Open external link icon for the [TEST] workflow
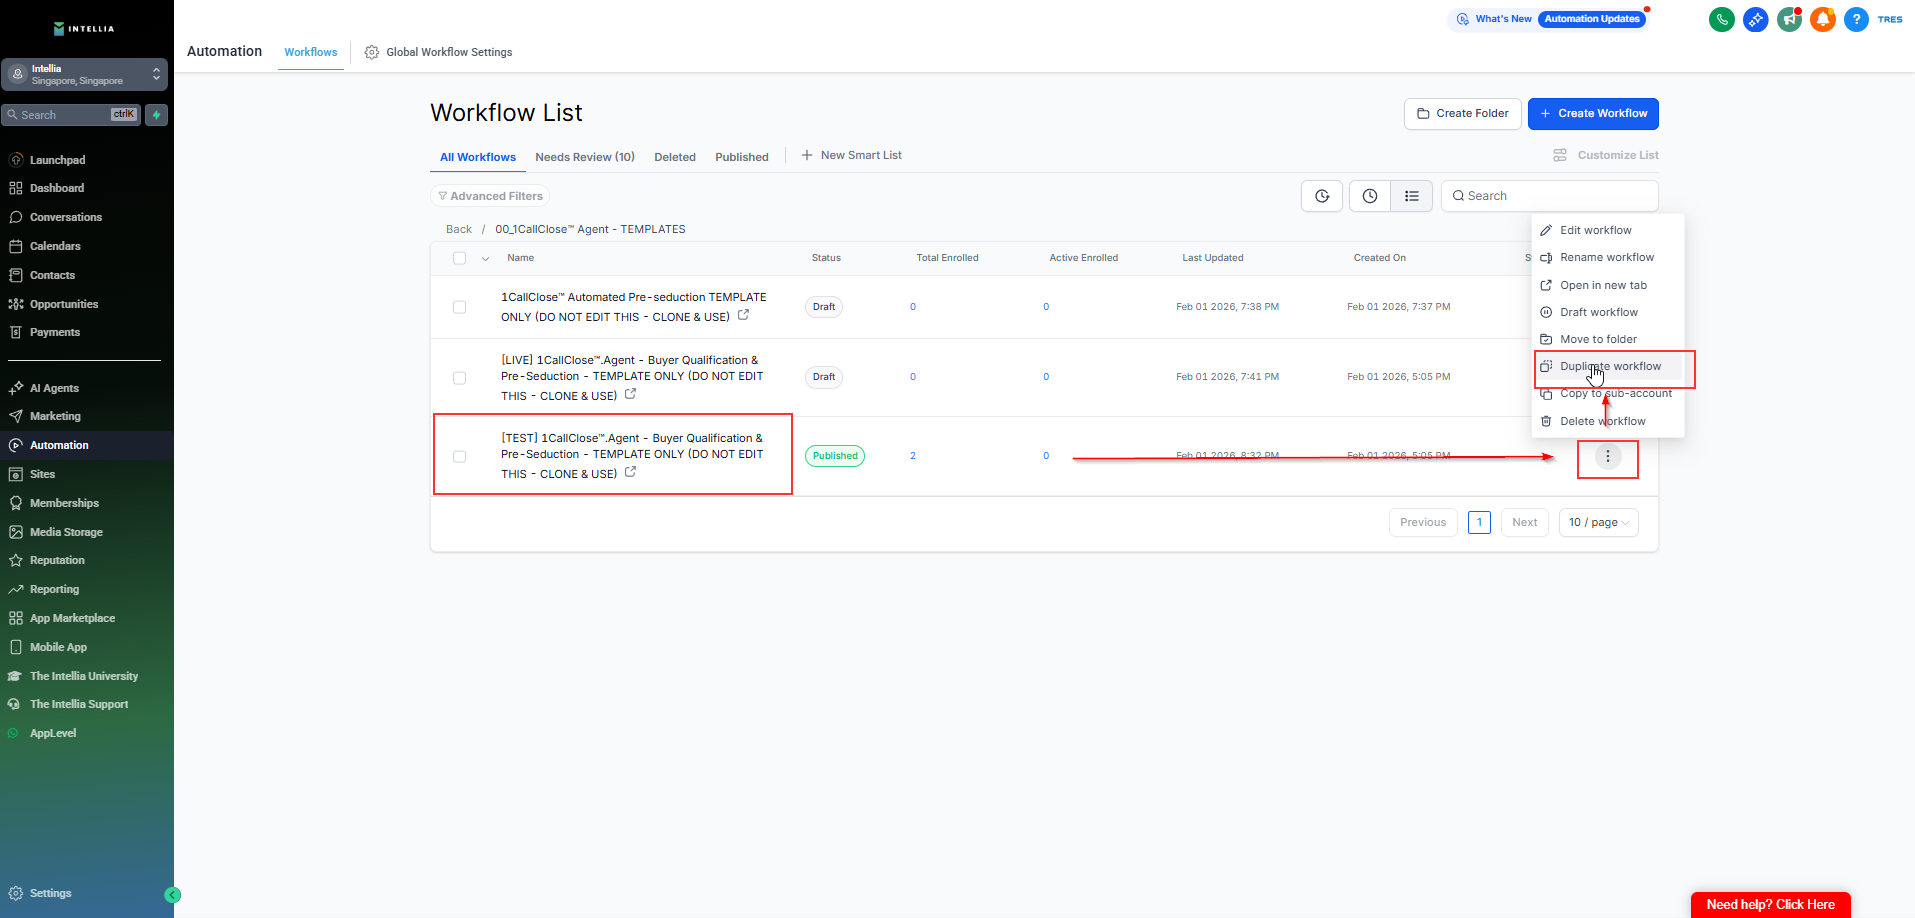The height and width of the screenshot is (918, 1915). [630, 472]
